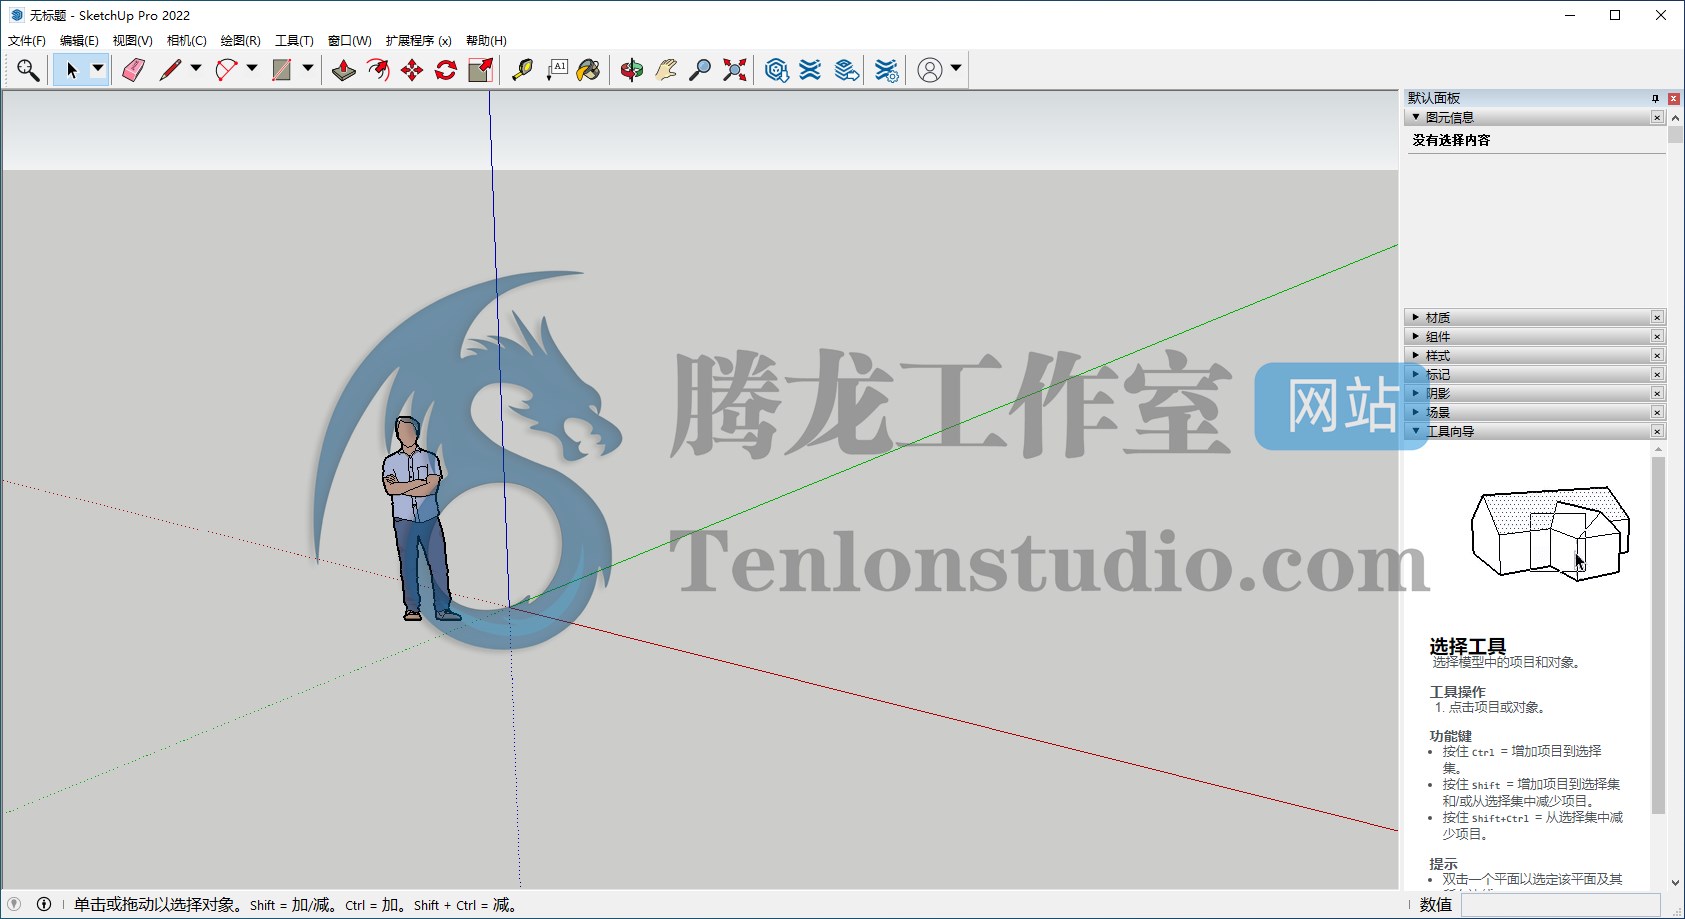Image resolution: width=1685 pixels, height=919 pixels.
Task: Open the 帮助(H) menu
Action: [486, 41]
